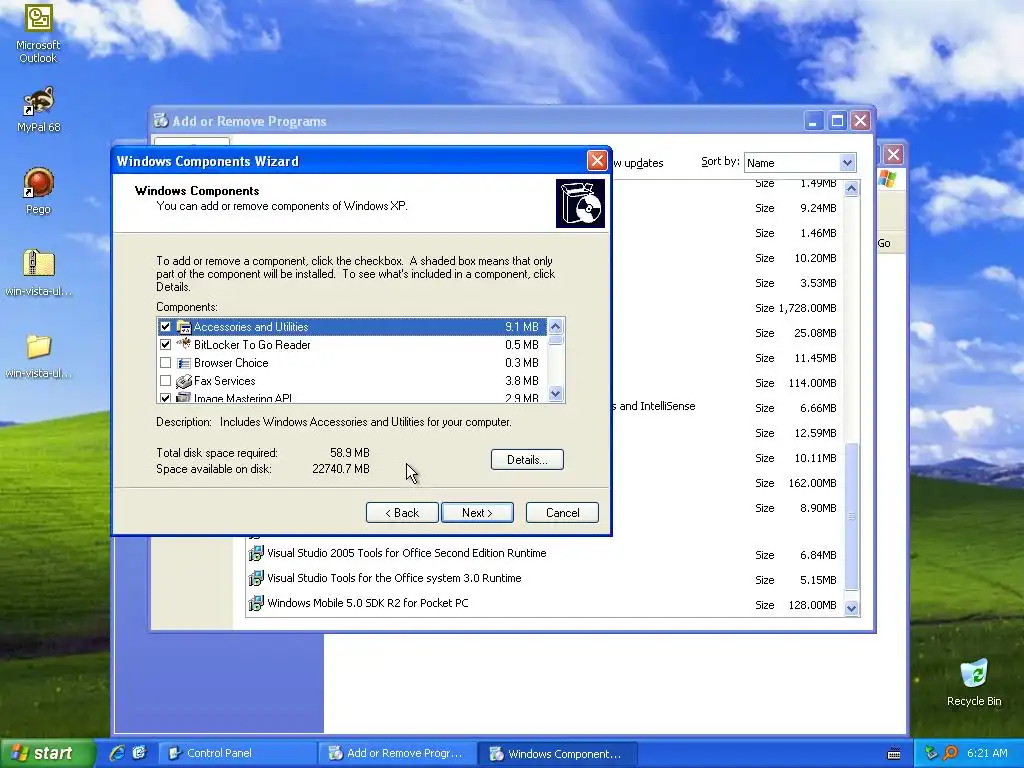1024x768 pixels.
Task: Click the 6:21 AM clock
Action: click(x=987, y=753)
